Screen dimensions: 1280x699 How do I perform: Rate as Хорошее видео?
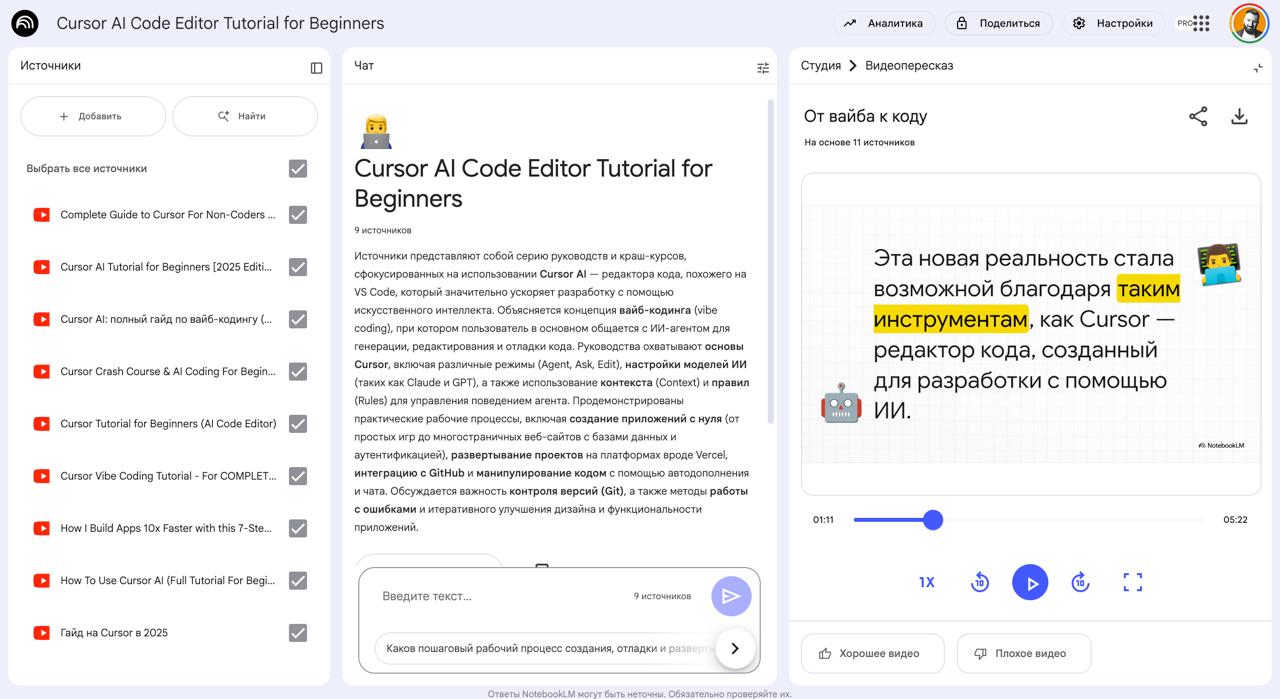(873, 654)
